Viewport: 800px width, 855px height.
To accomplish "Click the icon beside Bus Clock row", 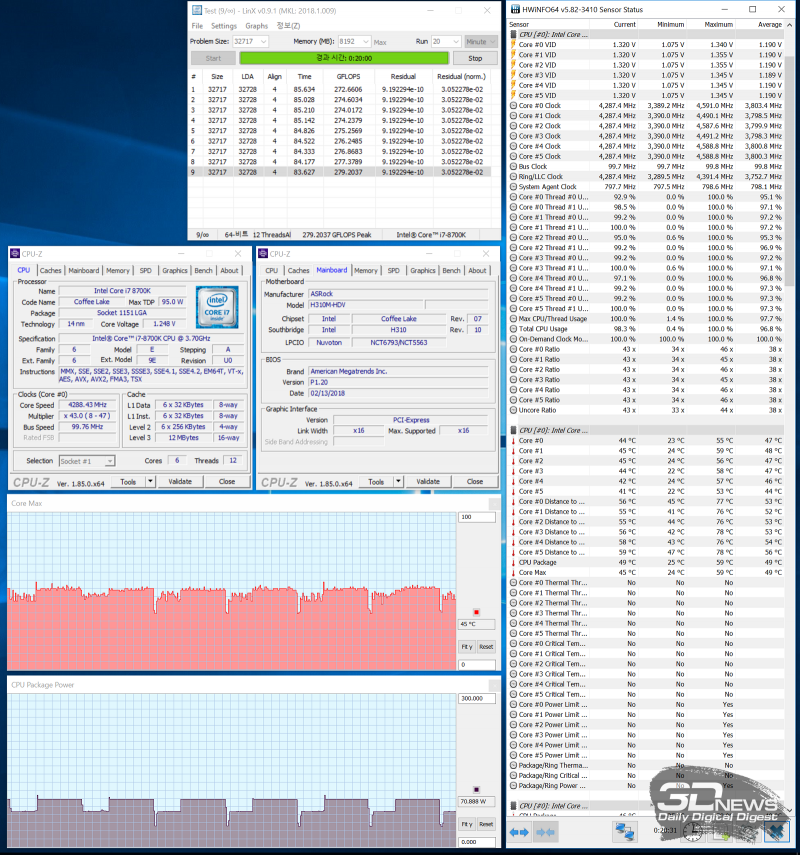I will pos(513,166).
